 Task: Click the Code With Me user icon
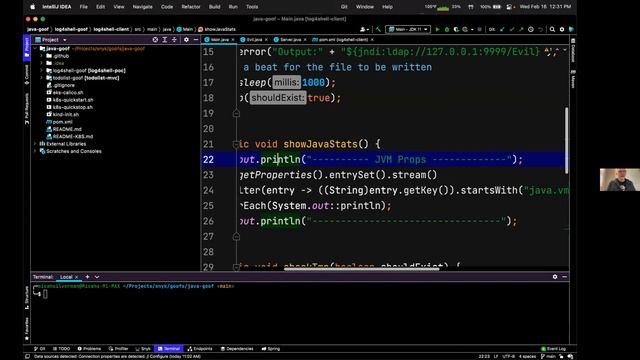pos(363,29)
